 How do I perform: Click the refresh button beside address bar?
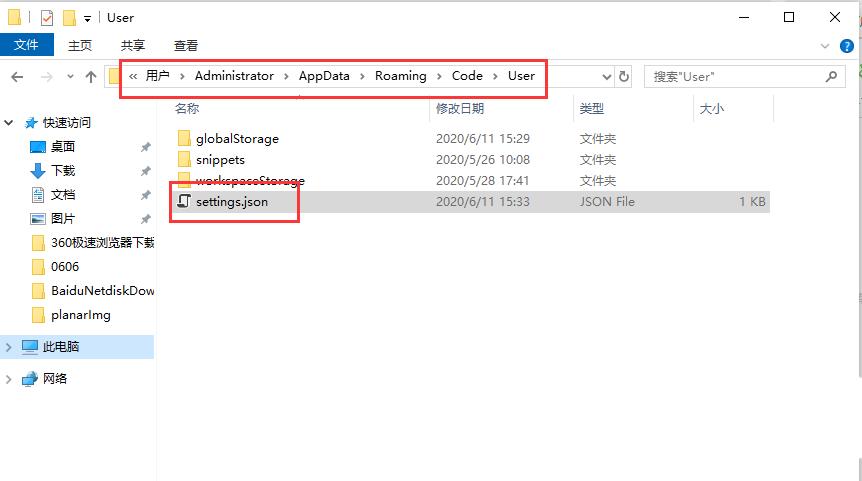pyautogui.click(x=625, y=77)
